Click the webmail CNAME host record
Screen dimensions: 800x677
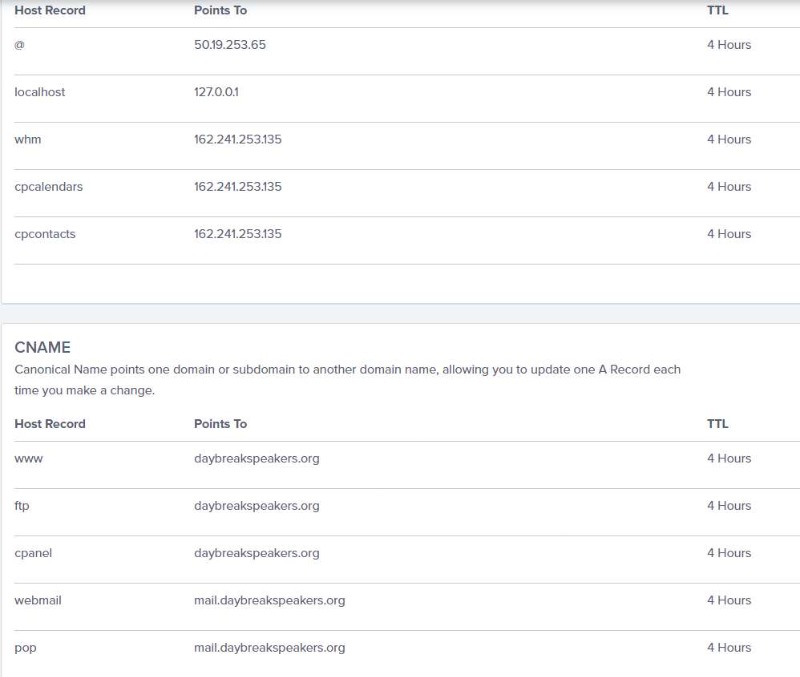pos(38,600)
